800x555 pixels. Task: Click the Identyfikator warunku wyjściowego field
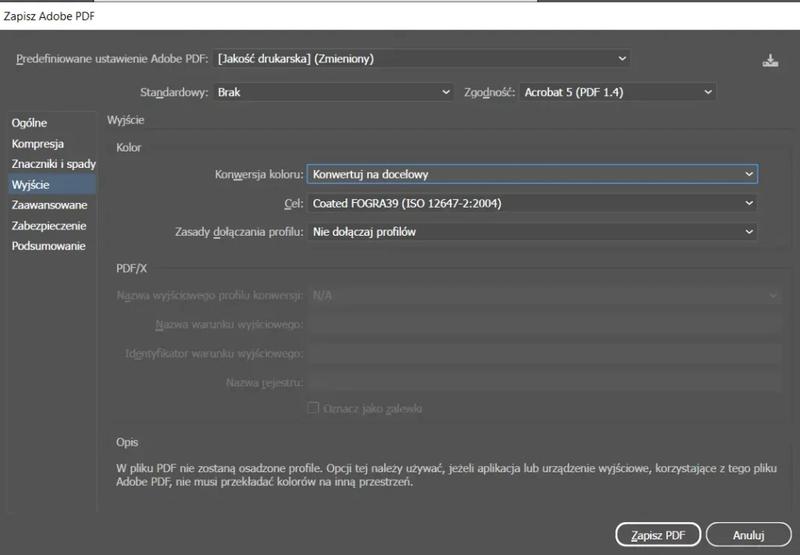pyautogui.click(x=543, y=354)
